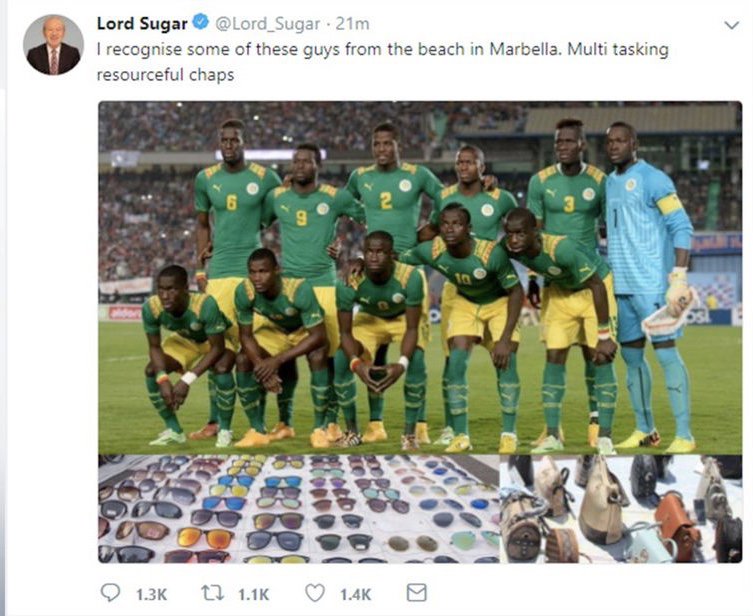Click the 1.4K likes count
Image resolution: width=753 pixels, height=616 pixels.
355,595
